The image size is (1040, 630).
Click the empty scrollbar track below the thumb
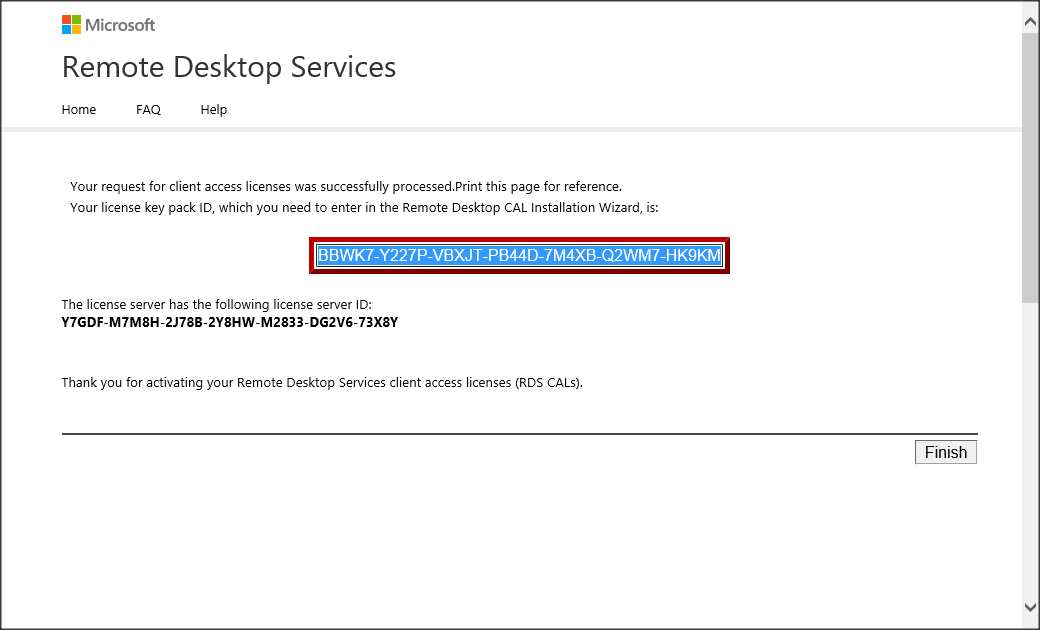pyautogui.click(x=1030, y=450)
